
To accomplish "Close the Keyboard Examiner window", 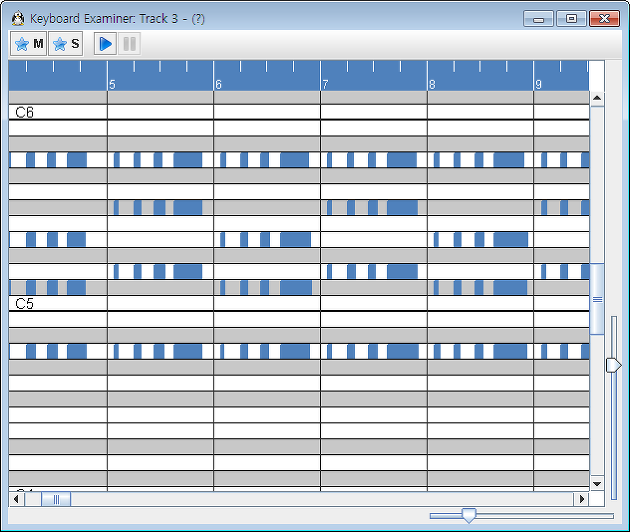I will click(x=604, y=19).
